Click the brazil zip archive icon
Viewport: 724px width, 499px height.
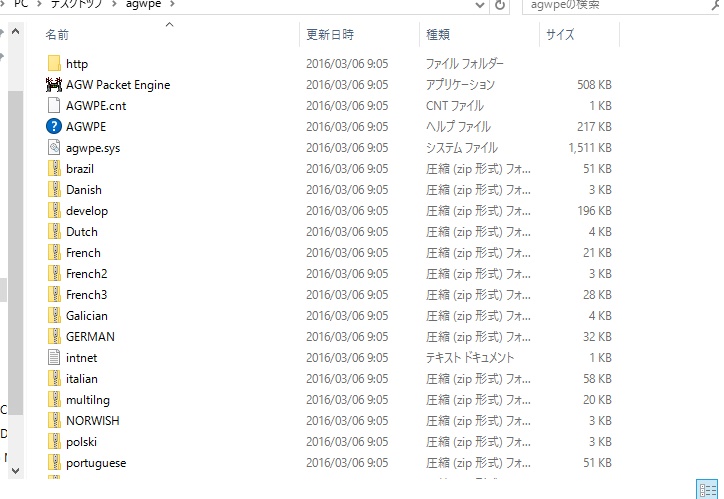click(54, 168)
